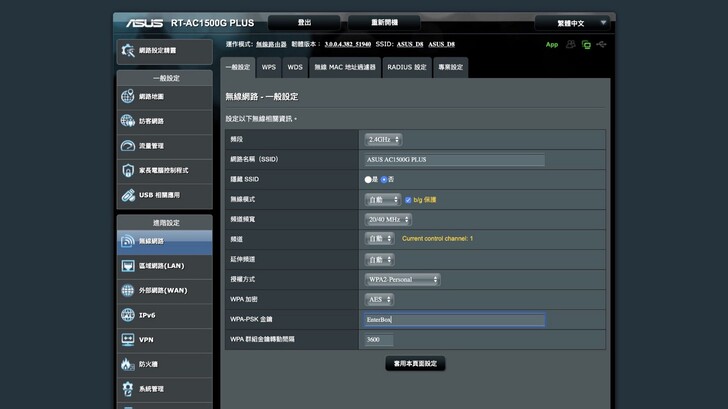Viewport: 728px width, 409px height.
Task: Select 是 for 隱藏 SSID
Action: click(368, 179)
